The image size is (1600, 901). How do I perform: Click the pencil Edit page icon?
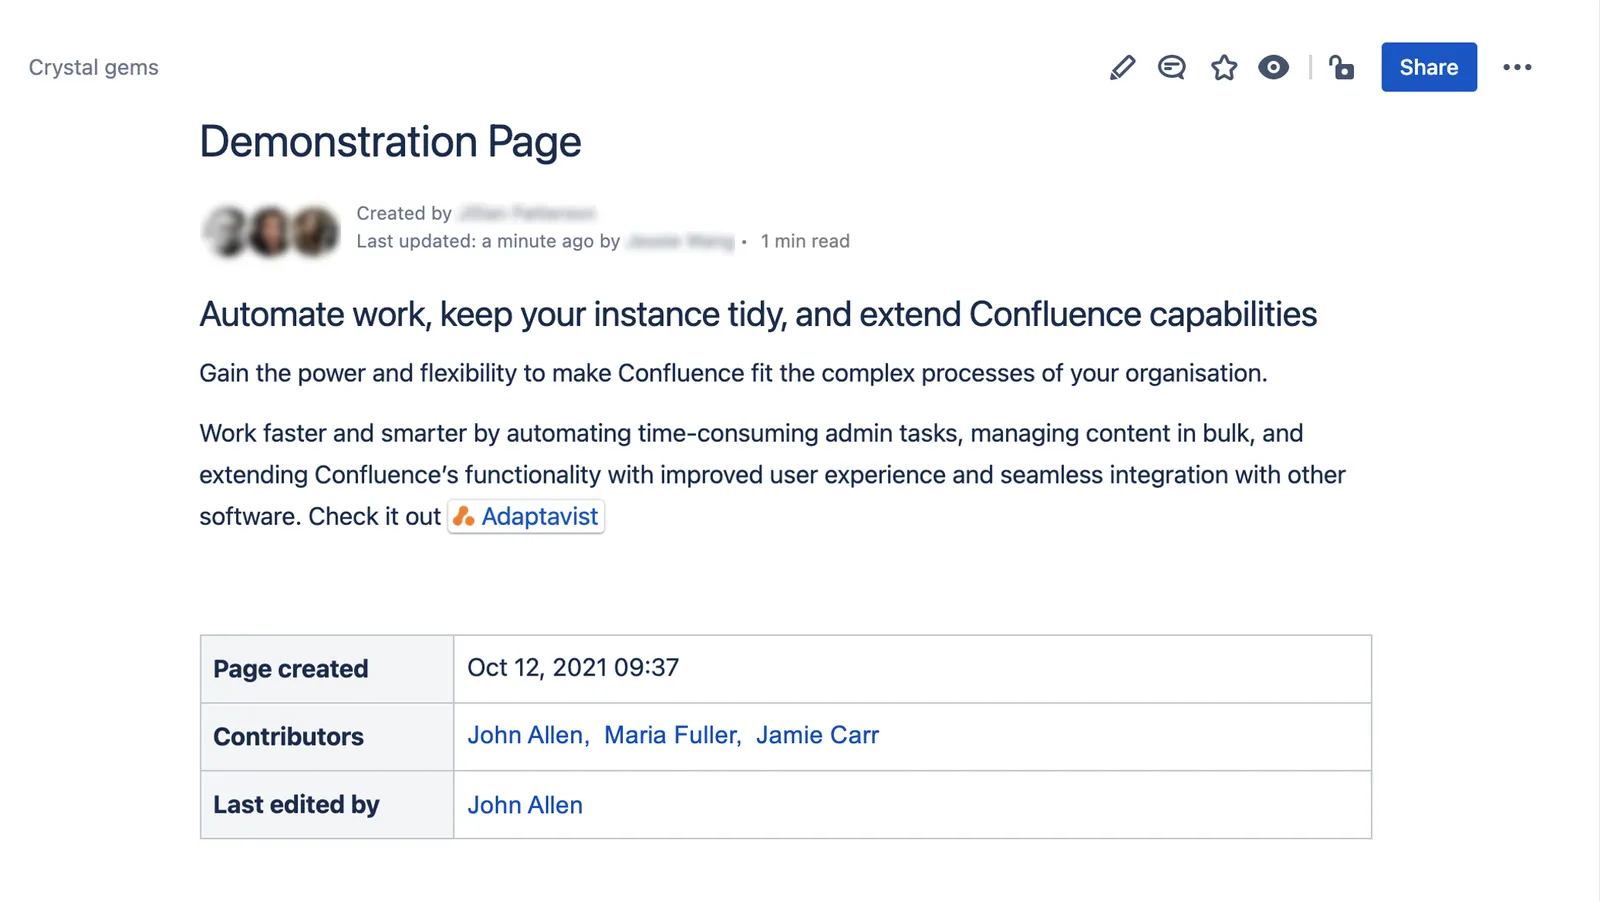point(1122,67)
